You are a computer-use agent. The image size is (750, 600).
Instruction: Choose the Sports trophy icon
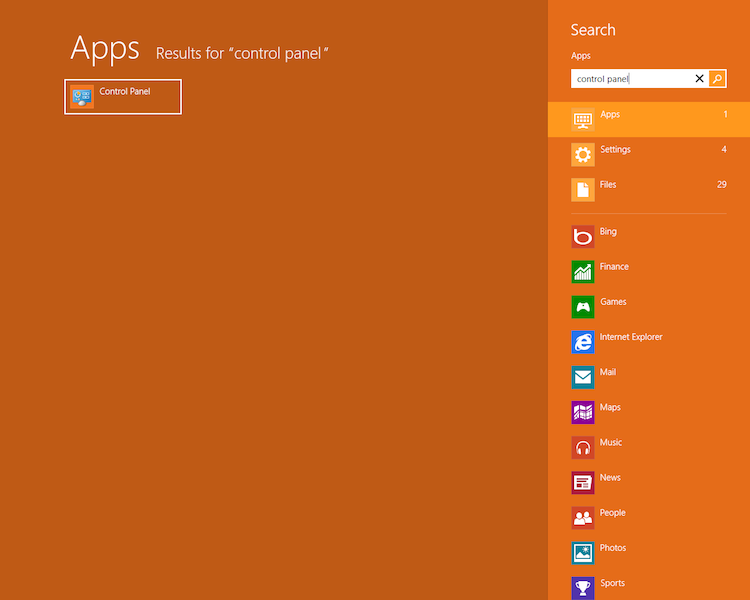[583, 588]
